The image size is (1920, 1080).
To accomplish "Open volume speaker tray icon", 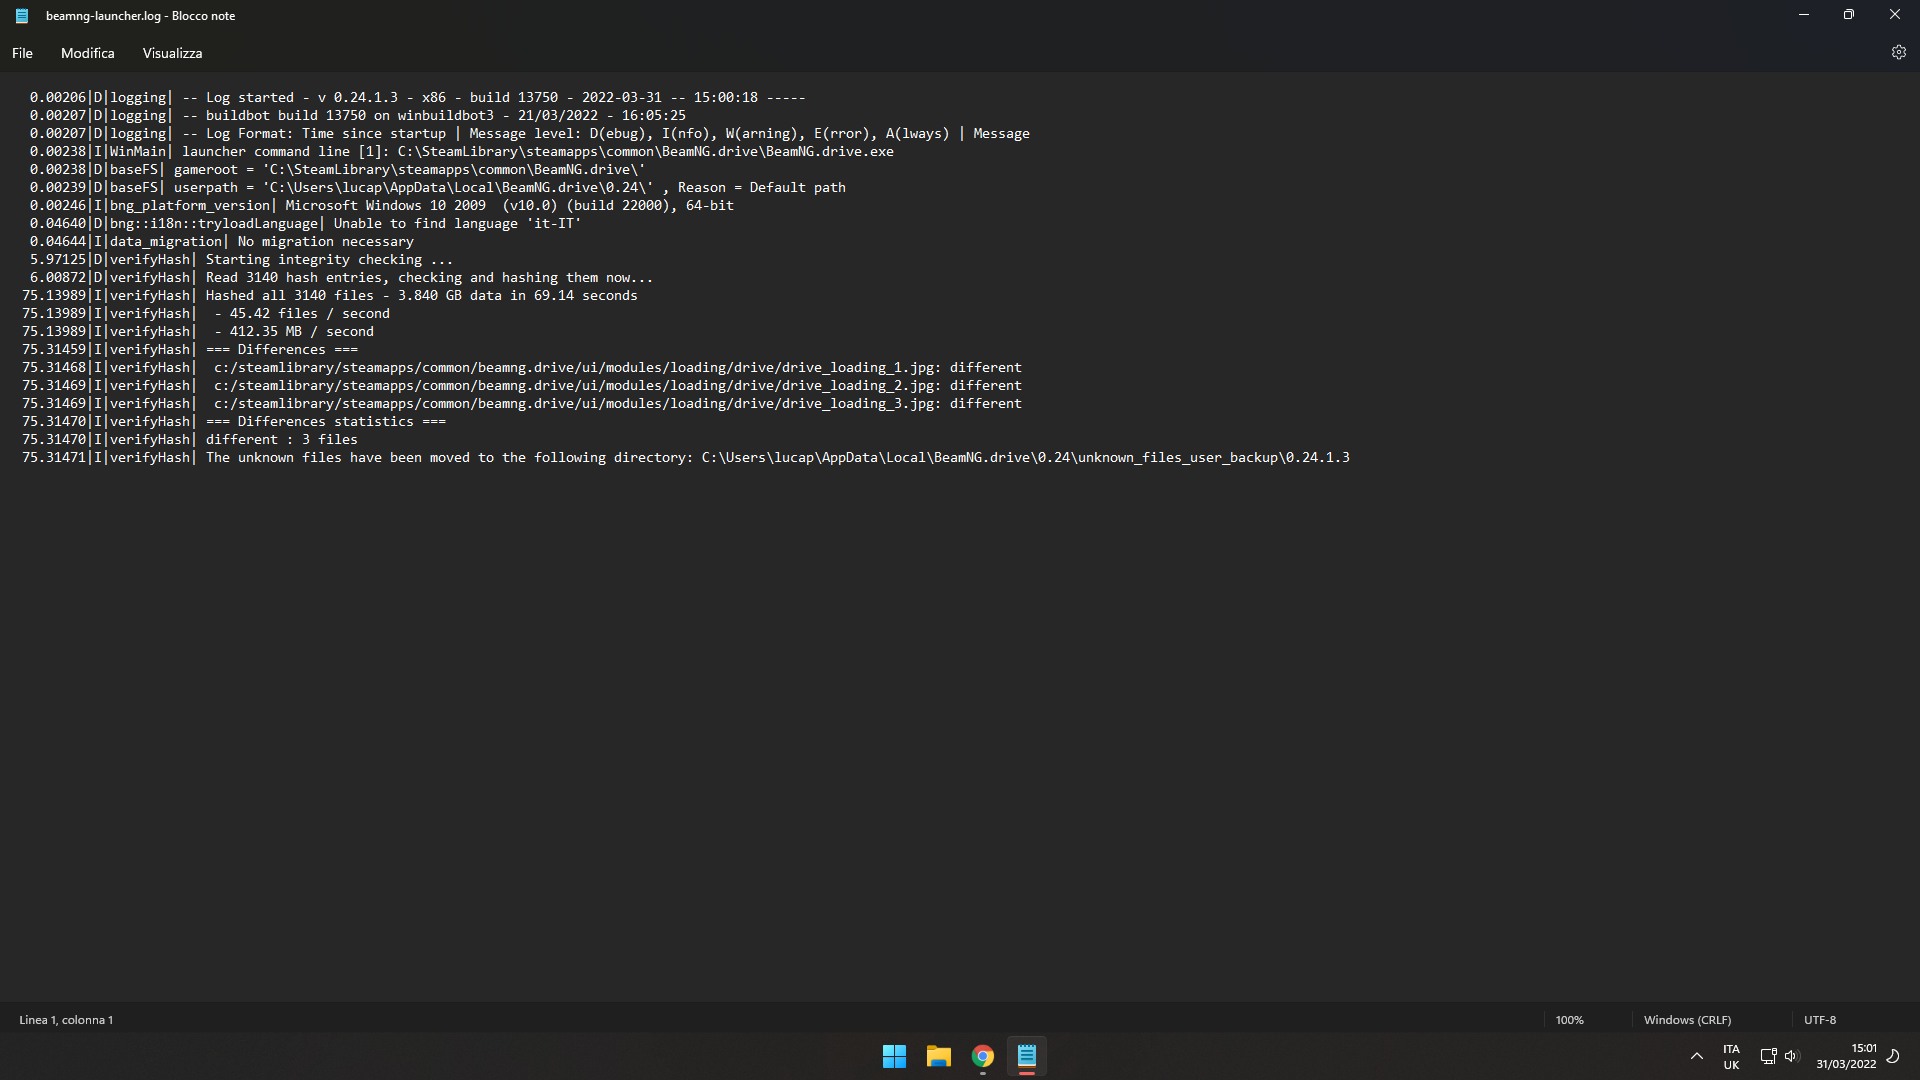I will (1791, 1056).
